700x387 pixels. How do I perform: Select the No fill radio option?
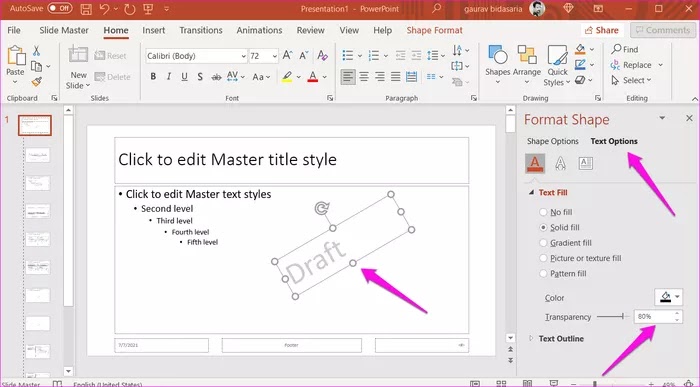point(543,212)
